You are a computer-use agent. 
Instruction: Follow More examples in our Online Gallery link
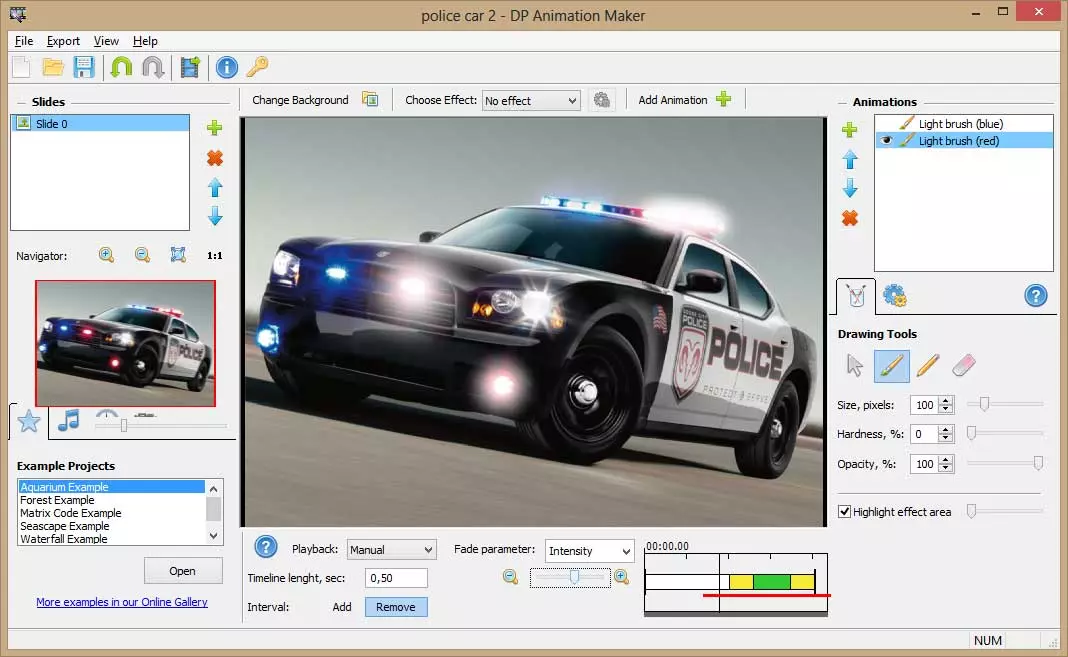pos(122,602)
